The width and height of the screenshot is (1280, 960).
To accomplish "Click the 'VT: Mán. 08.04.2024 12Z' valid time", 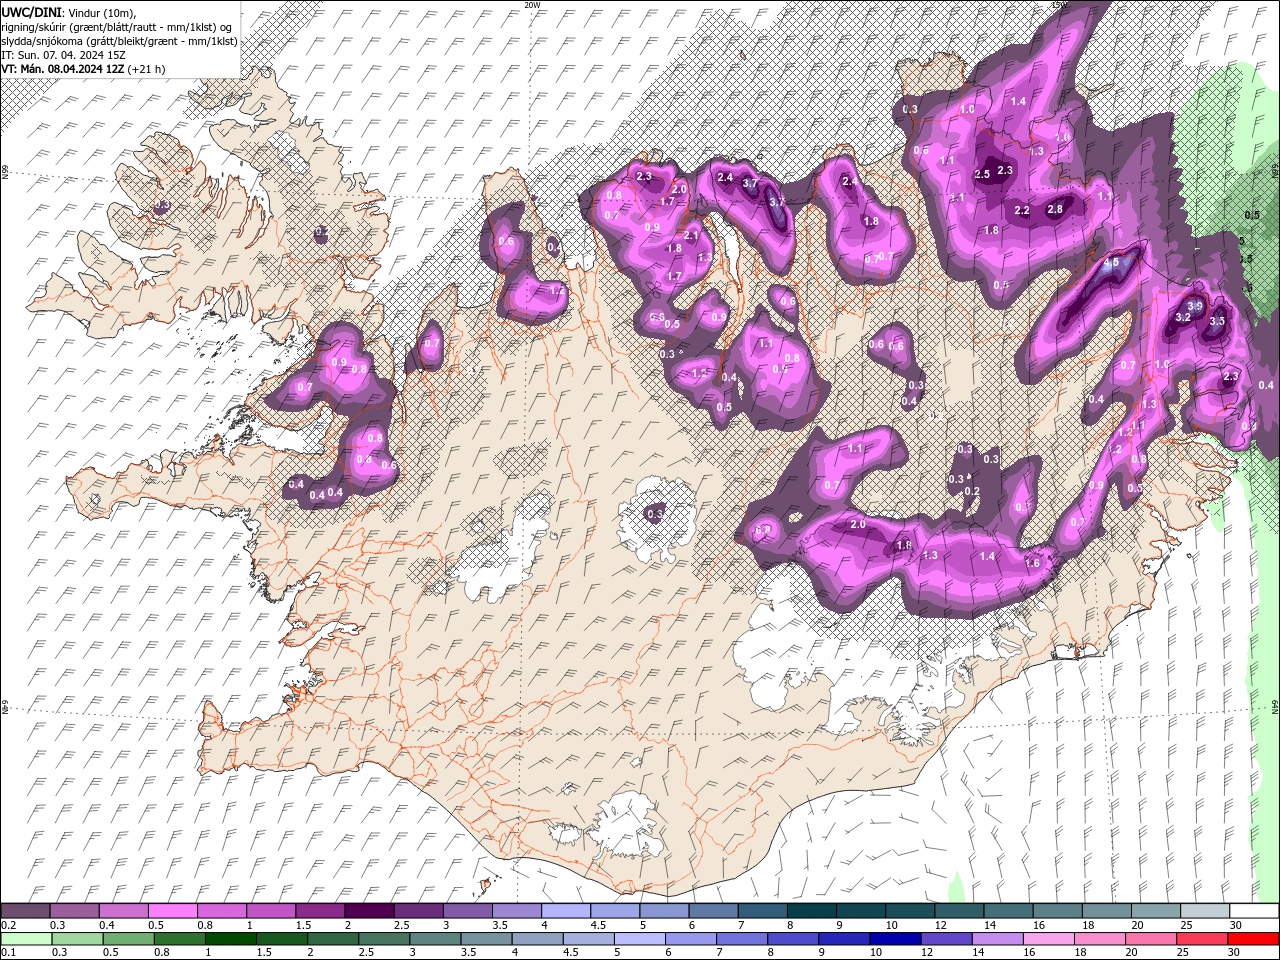I will pos(63,69).
